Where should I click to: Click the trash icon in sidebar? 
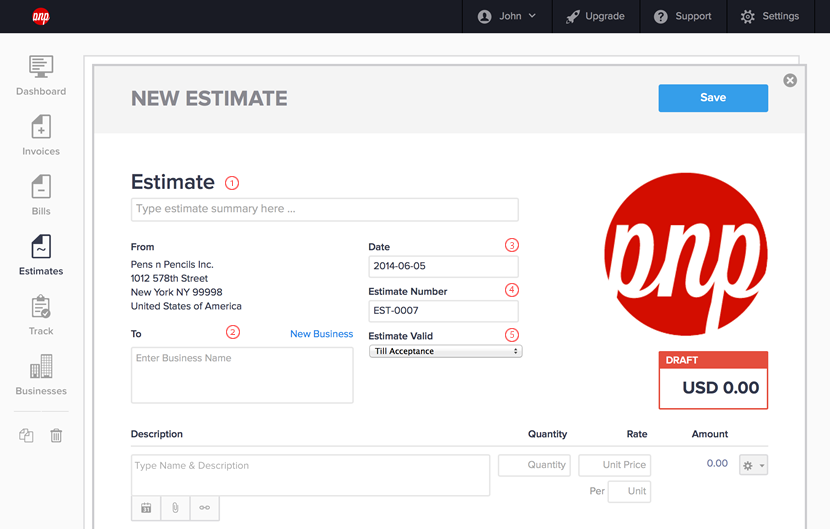tap(56, 435)
